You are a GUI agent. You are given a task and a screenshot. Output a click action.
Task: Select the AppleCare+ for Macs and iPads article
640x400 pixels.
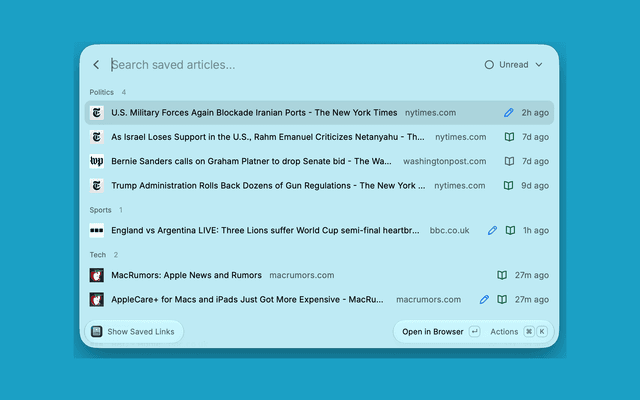tap(319, 299)
